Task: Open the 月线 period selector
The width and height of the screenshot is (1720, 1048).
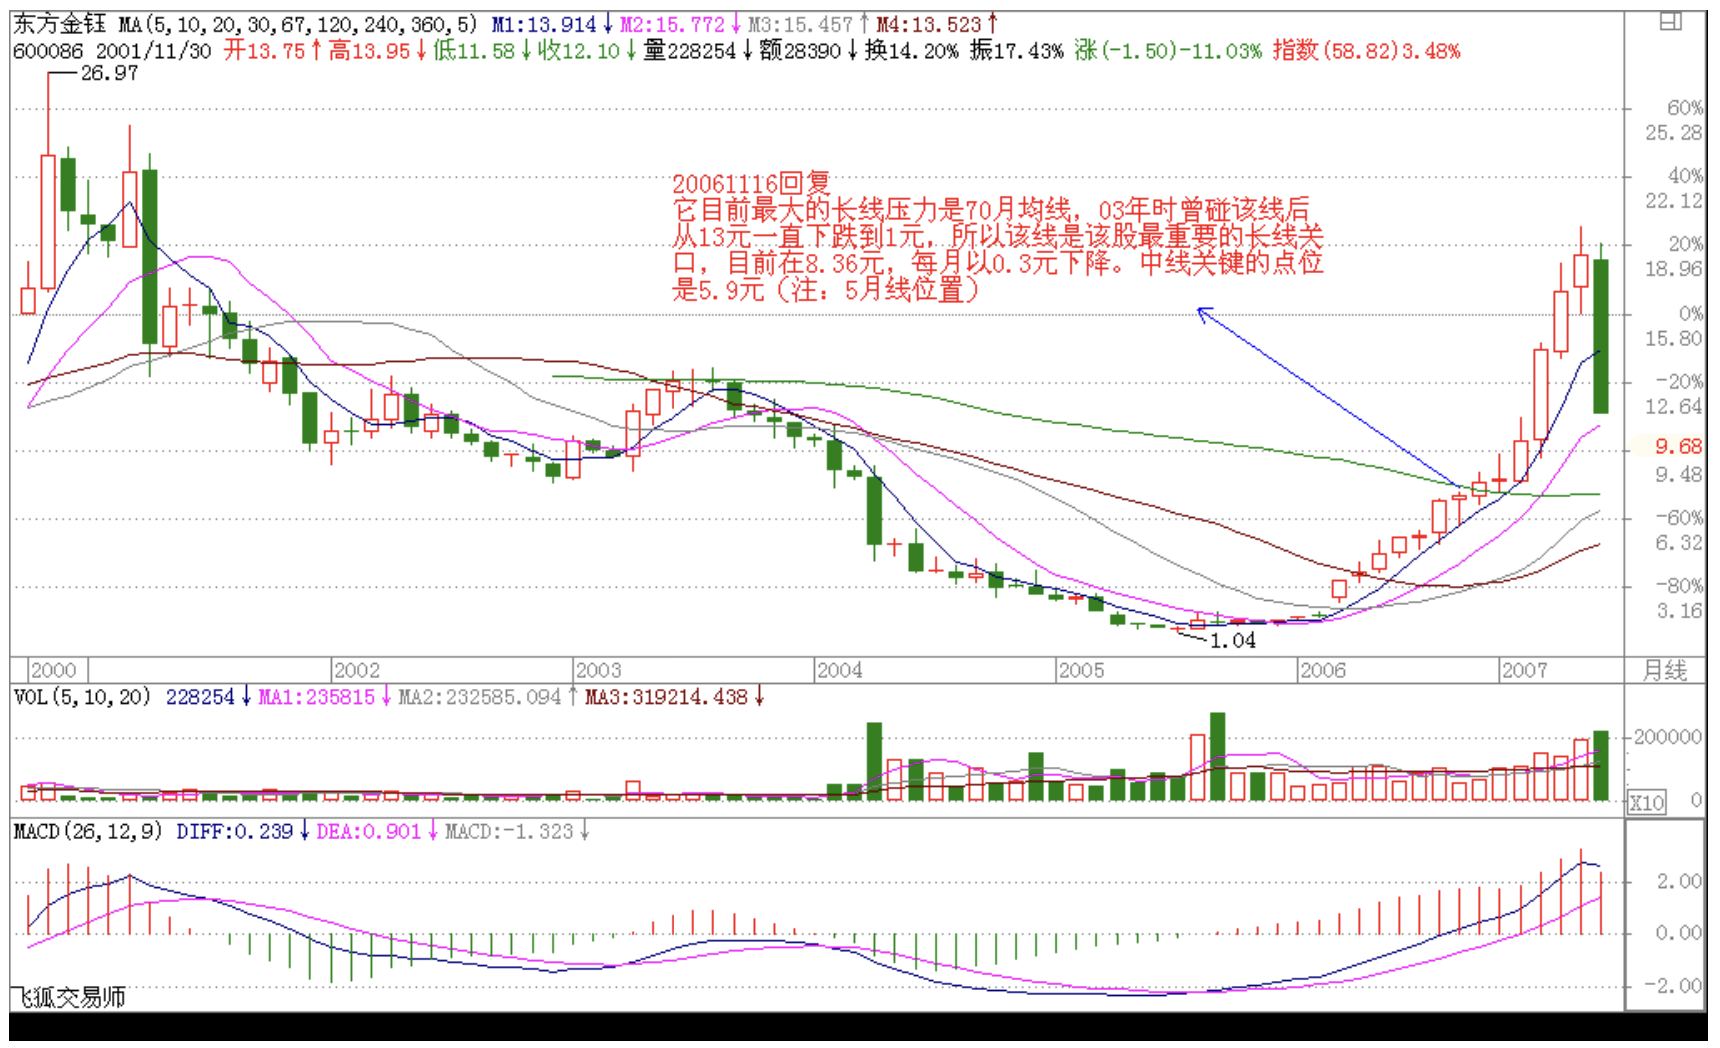Action: click(x=1664, y=670)
